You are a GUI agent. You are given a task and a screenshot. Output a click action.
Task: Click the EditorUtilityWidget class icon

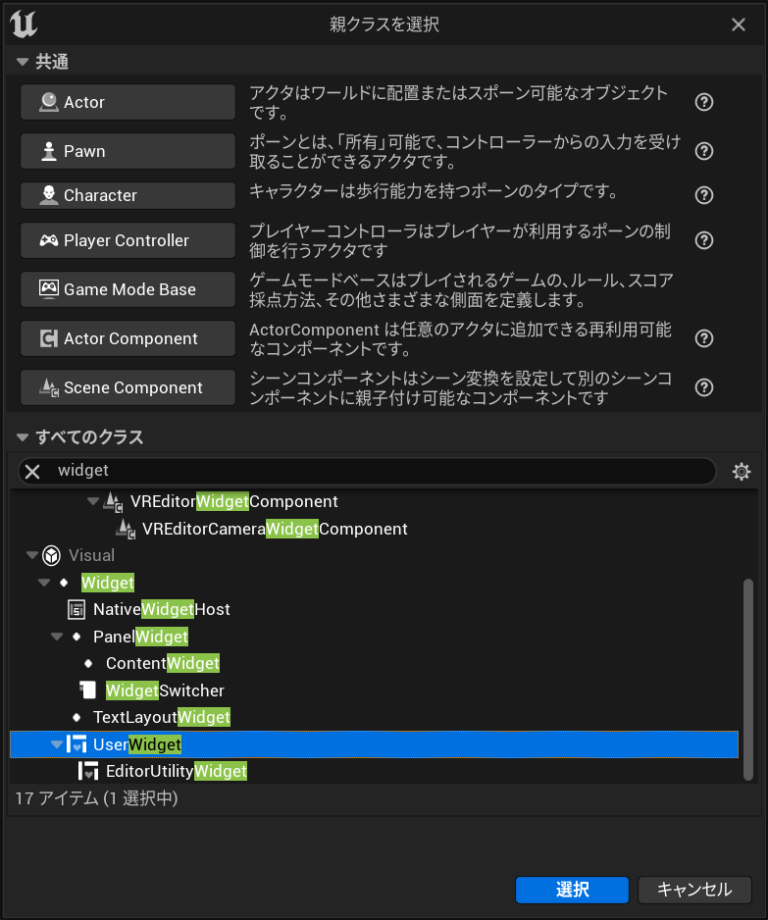(89, 772)
